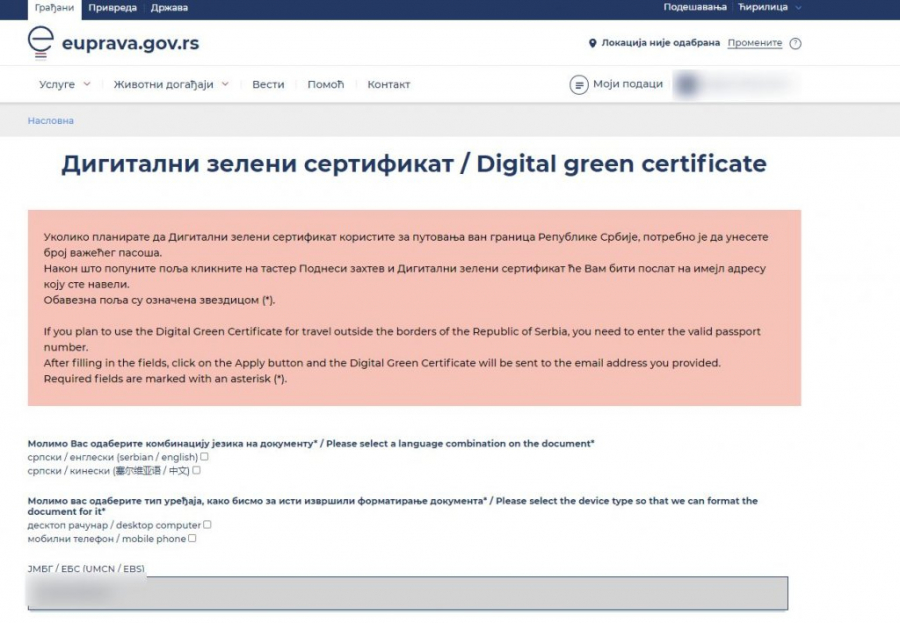
Task: Open the Вести menu item
Action: coord(268,85)
